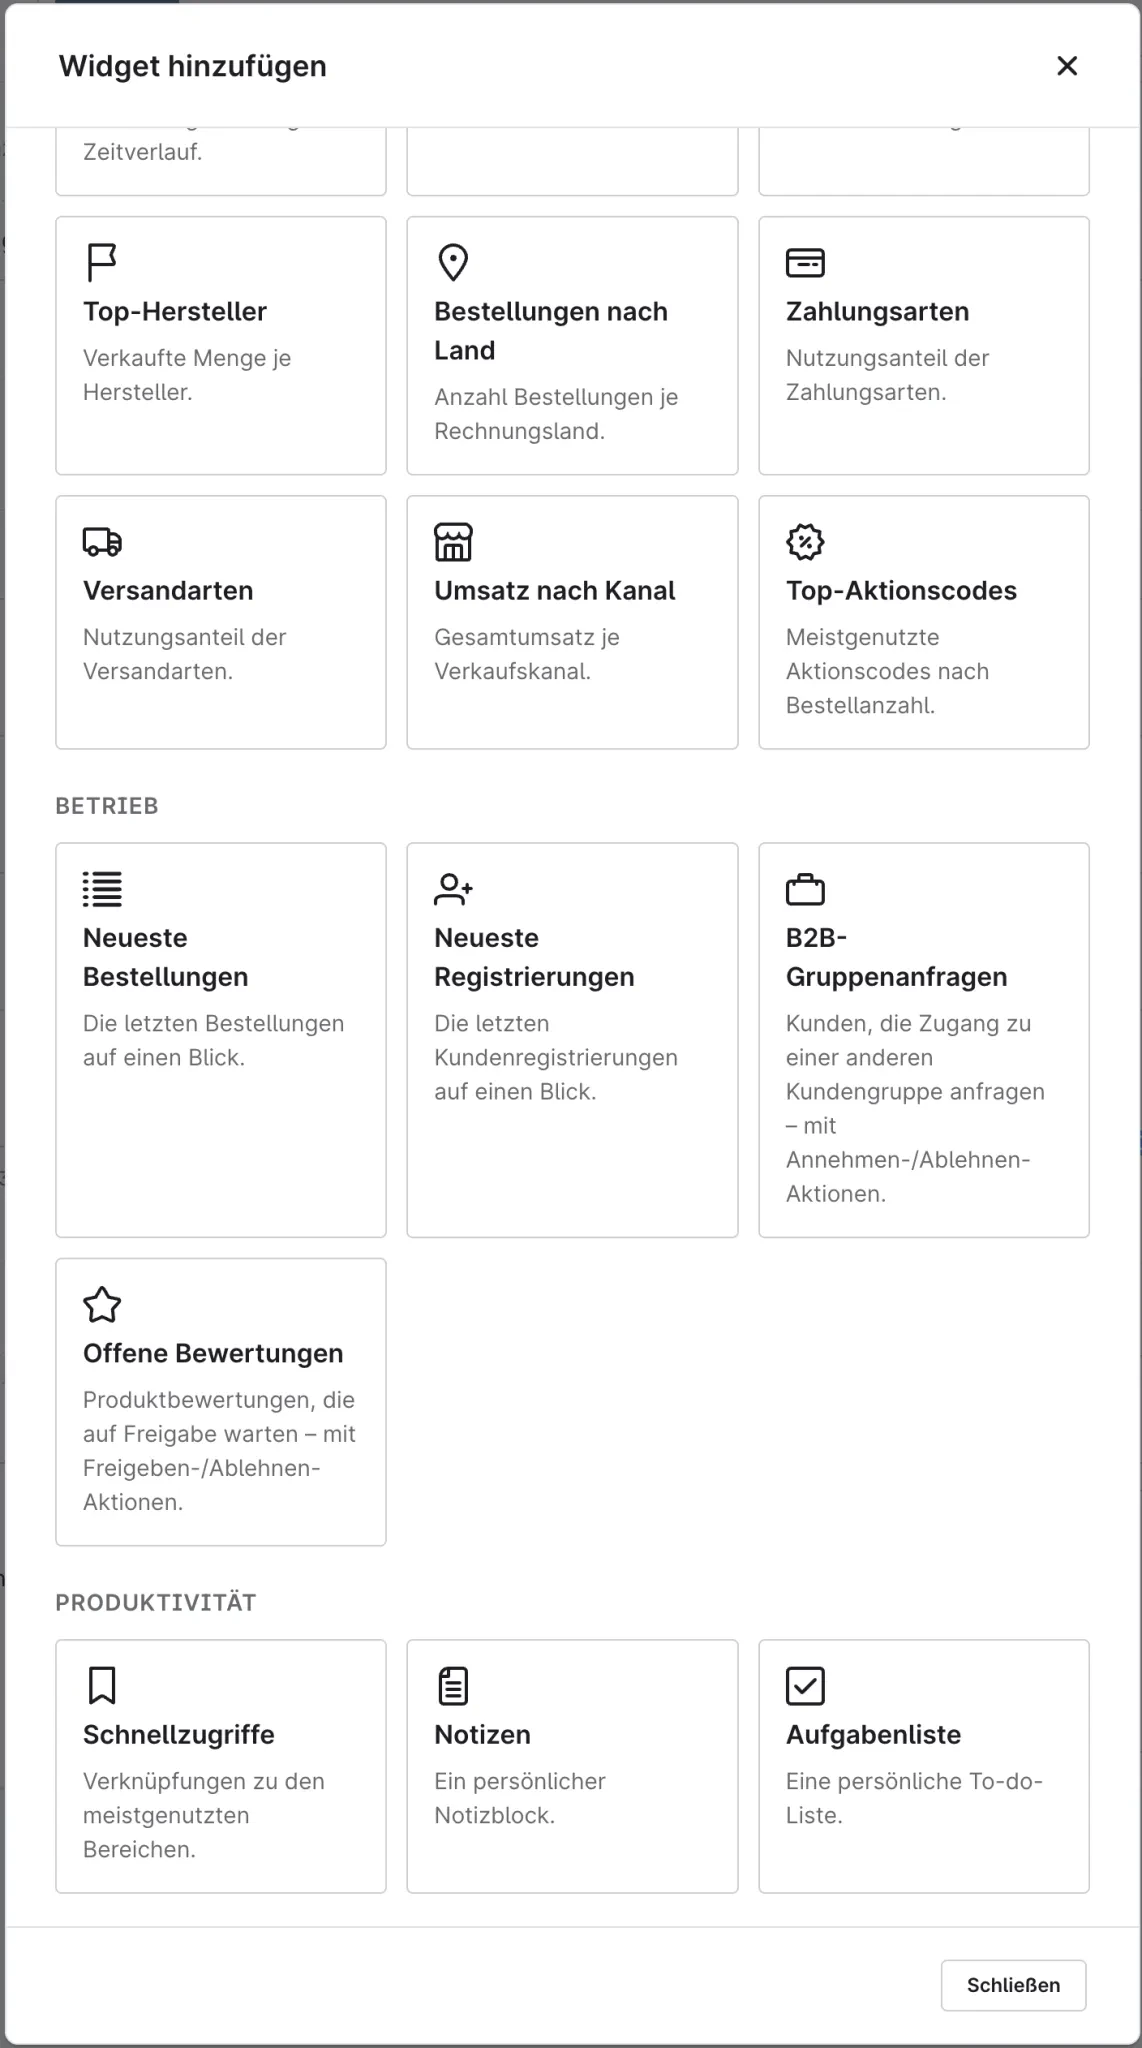Click the storefront icon for Umsatz nach Kanal

pos(453,542)
